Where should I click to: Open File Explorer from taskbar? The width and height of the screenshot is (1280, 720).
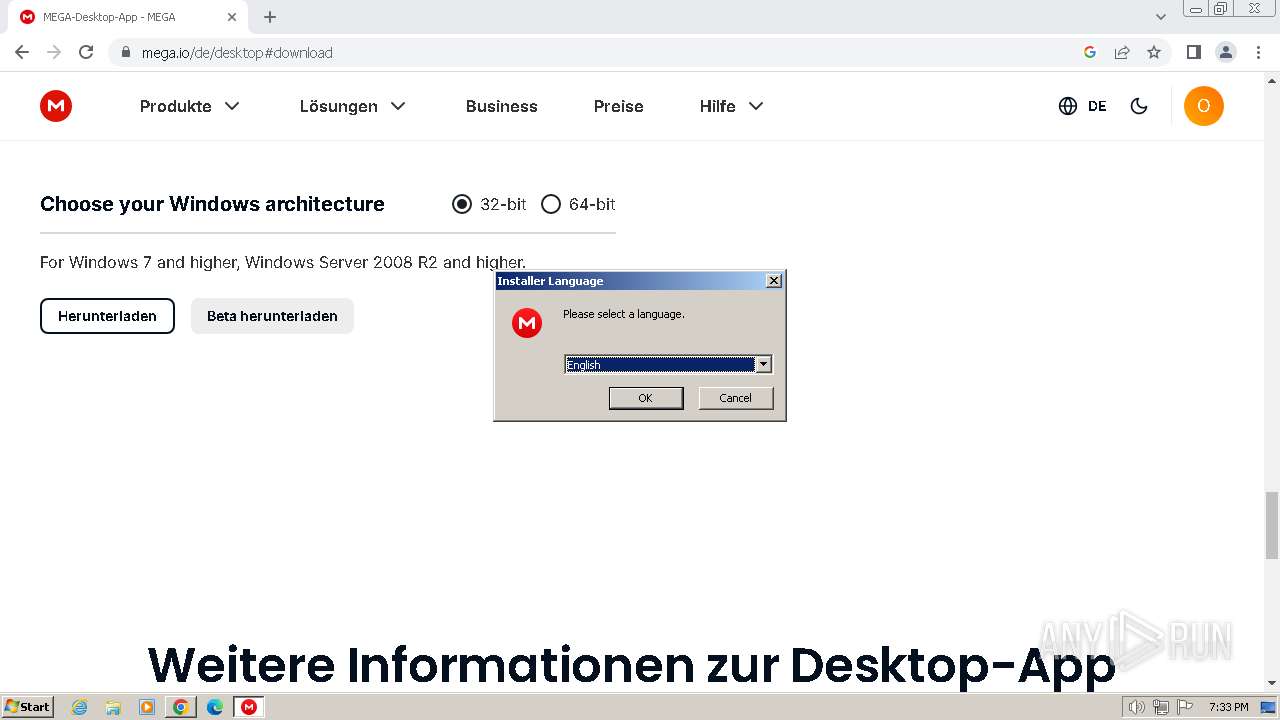click(113, 707)
